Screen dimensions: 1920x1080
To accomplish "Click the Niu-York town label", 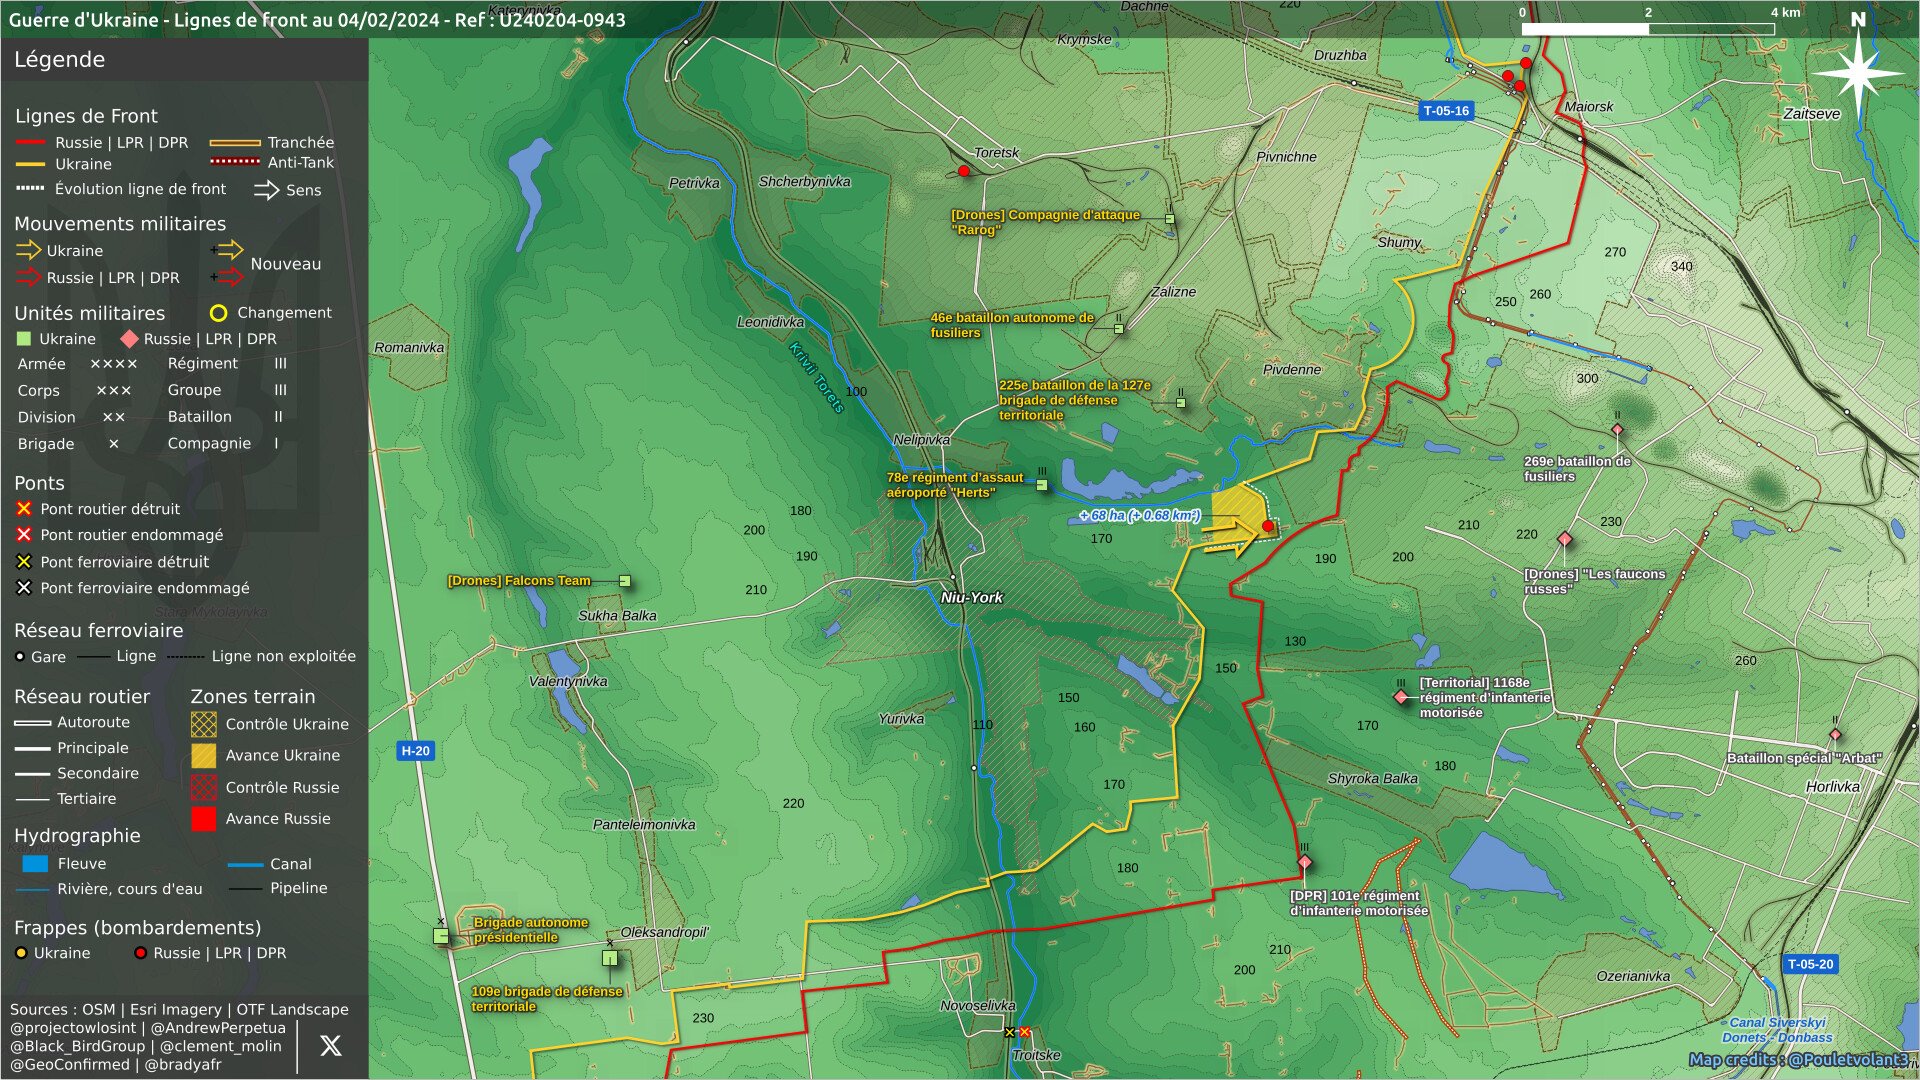I will [x=971, y=597].
